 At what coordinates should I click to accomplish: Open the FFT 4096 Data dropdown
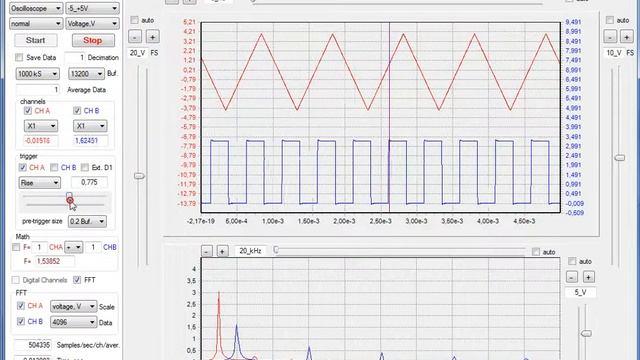[x=73, y=322]
